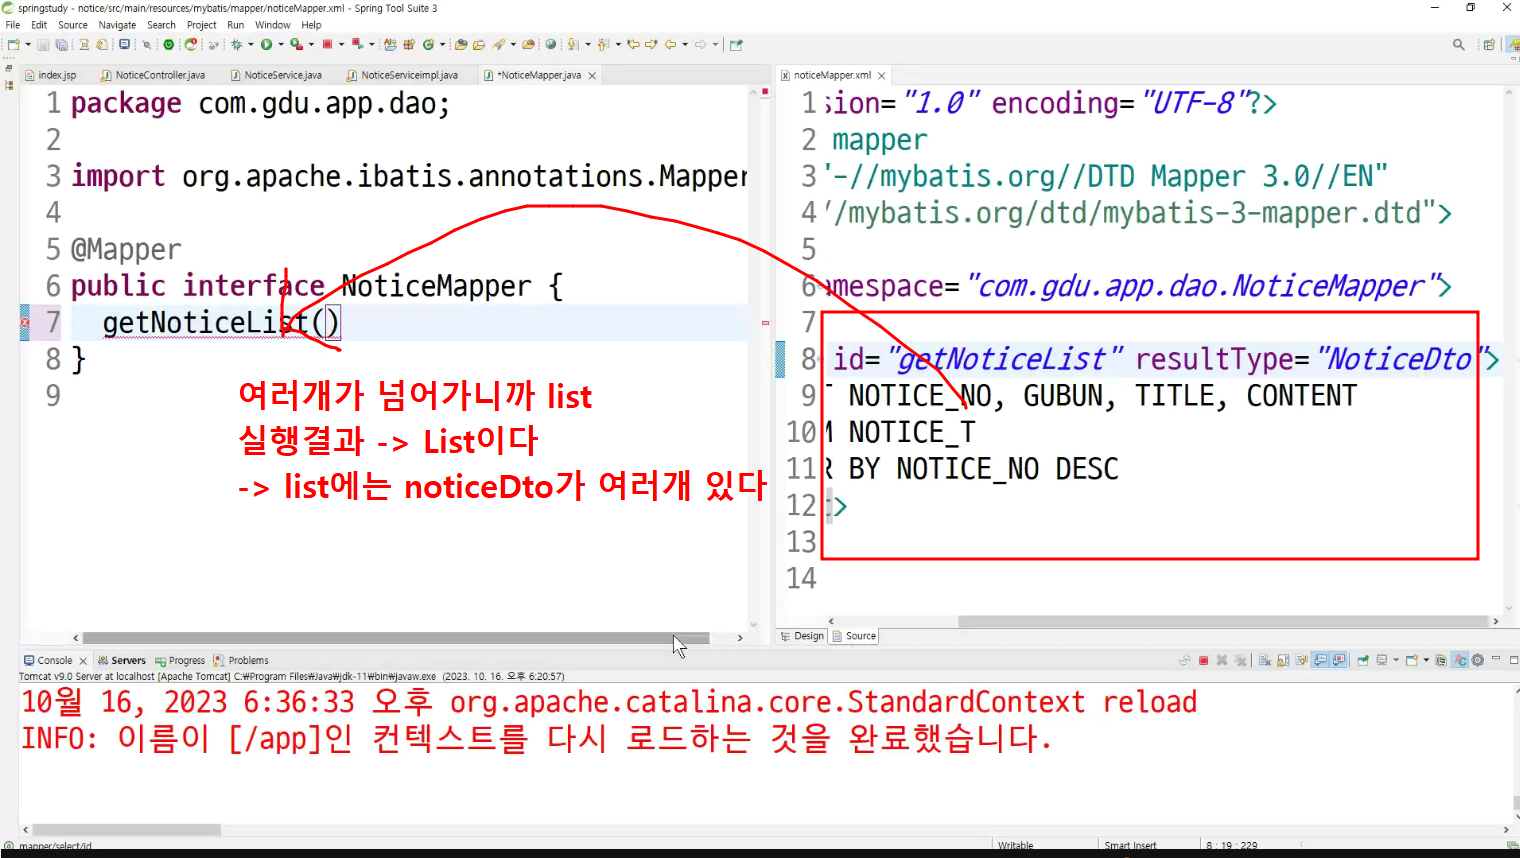Open the dropdown arrow next to Debug
Viewport: 1520px width, 858px height.
pos(250,45)
